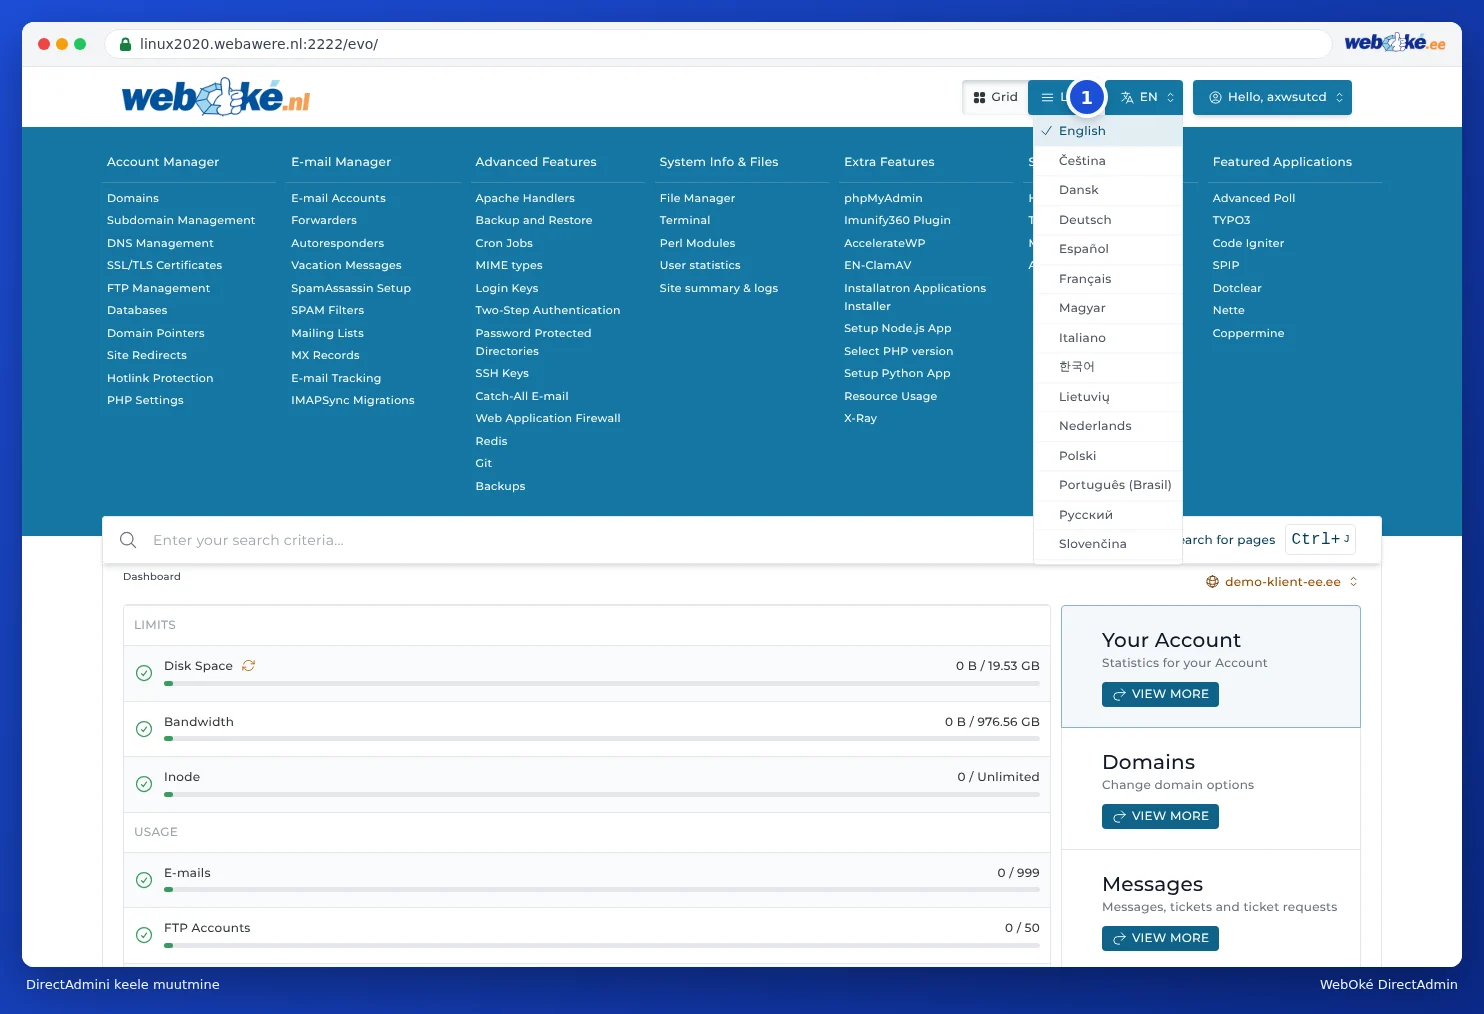The image size is (1484, 1014).
Task: Click the Bandwidth status check icon
Action: [x=144, y=729]
